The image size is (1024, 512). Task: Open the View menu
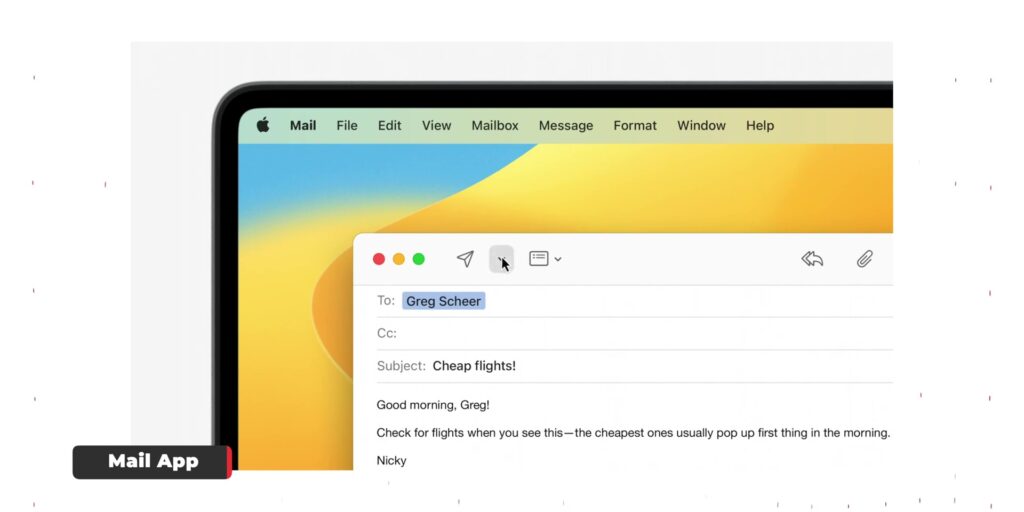(x=436, y=125)
